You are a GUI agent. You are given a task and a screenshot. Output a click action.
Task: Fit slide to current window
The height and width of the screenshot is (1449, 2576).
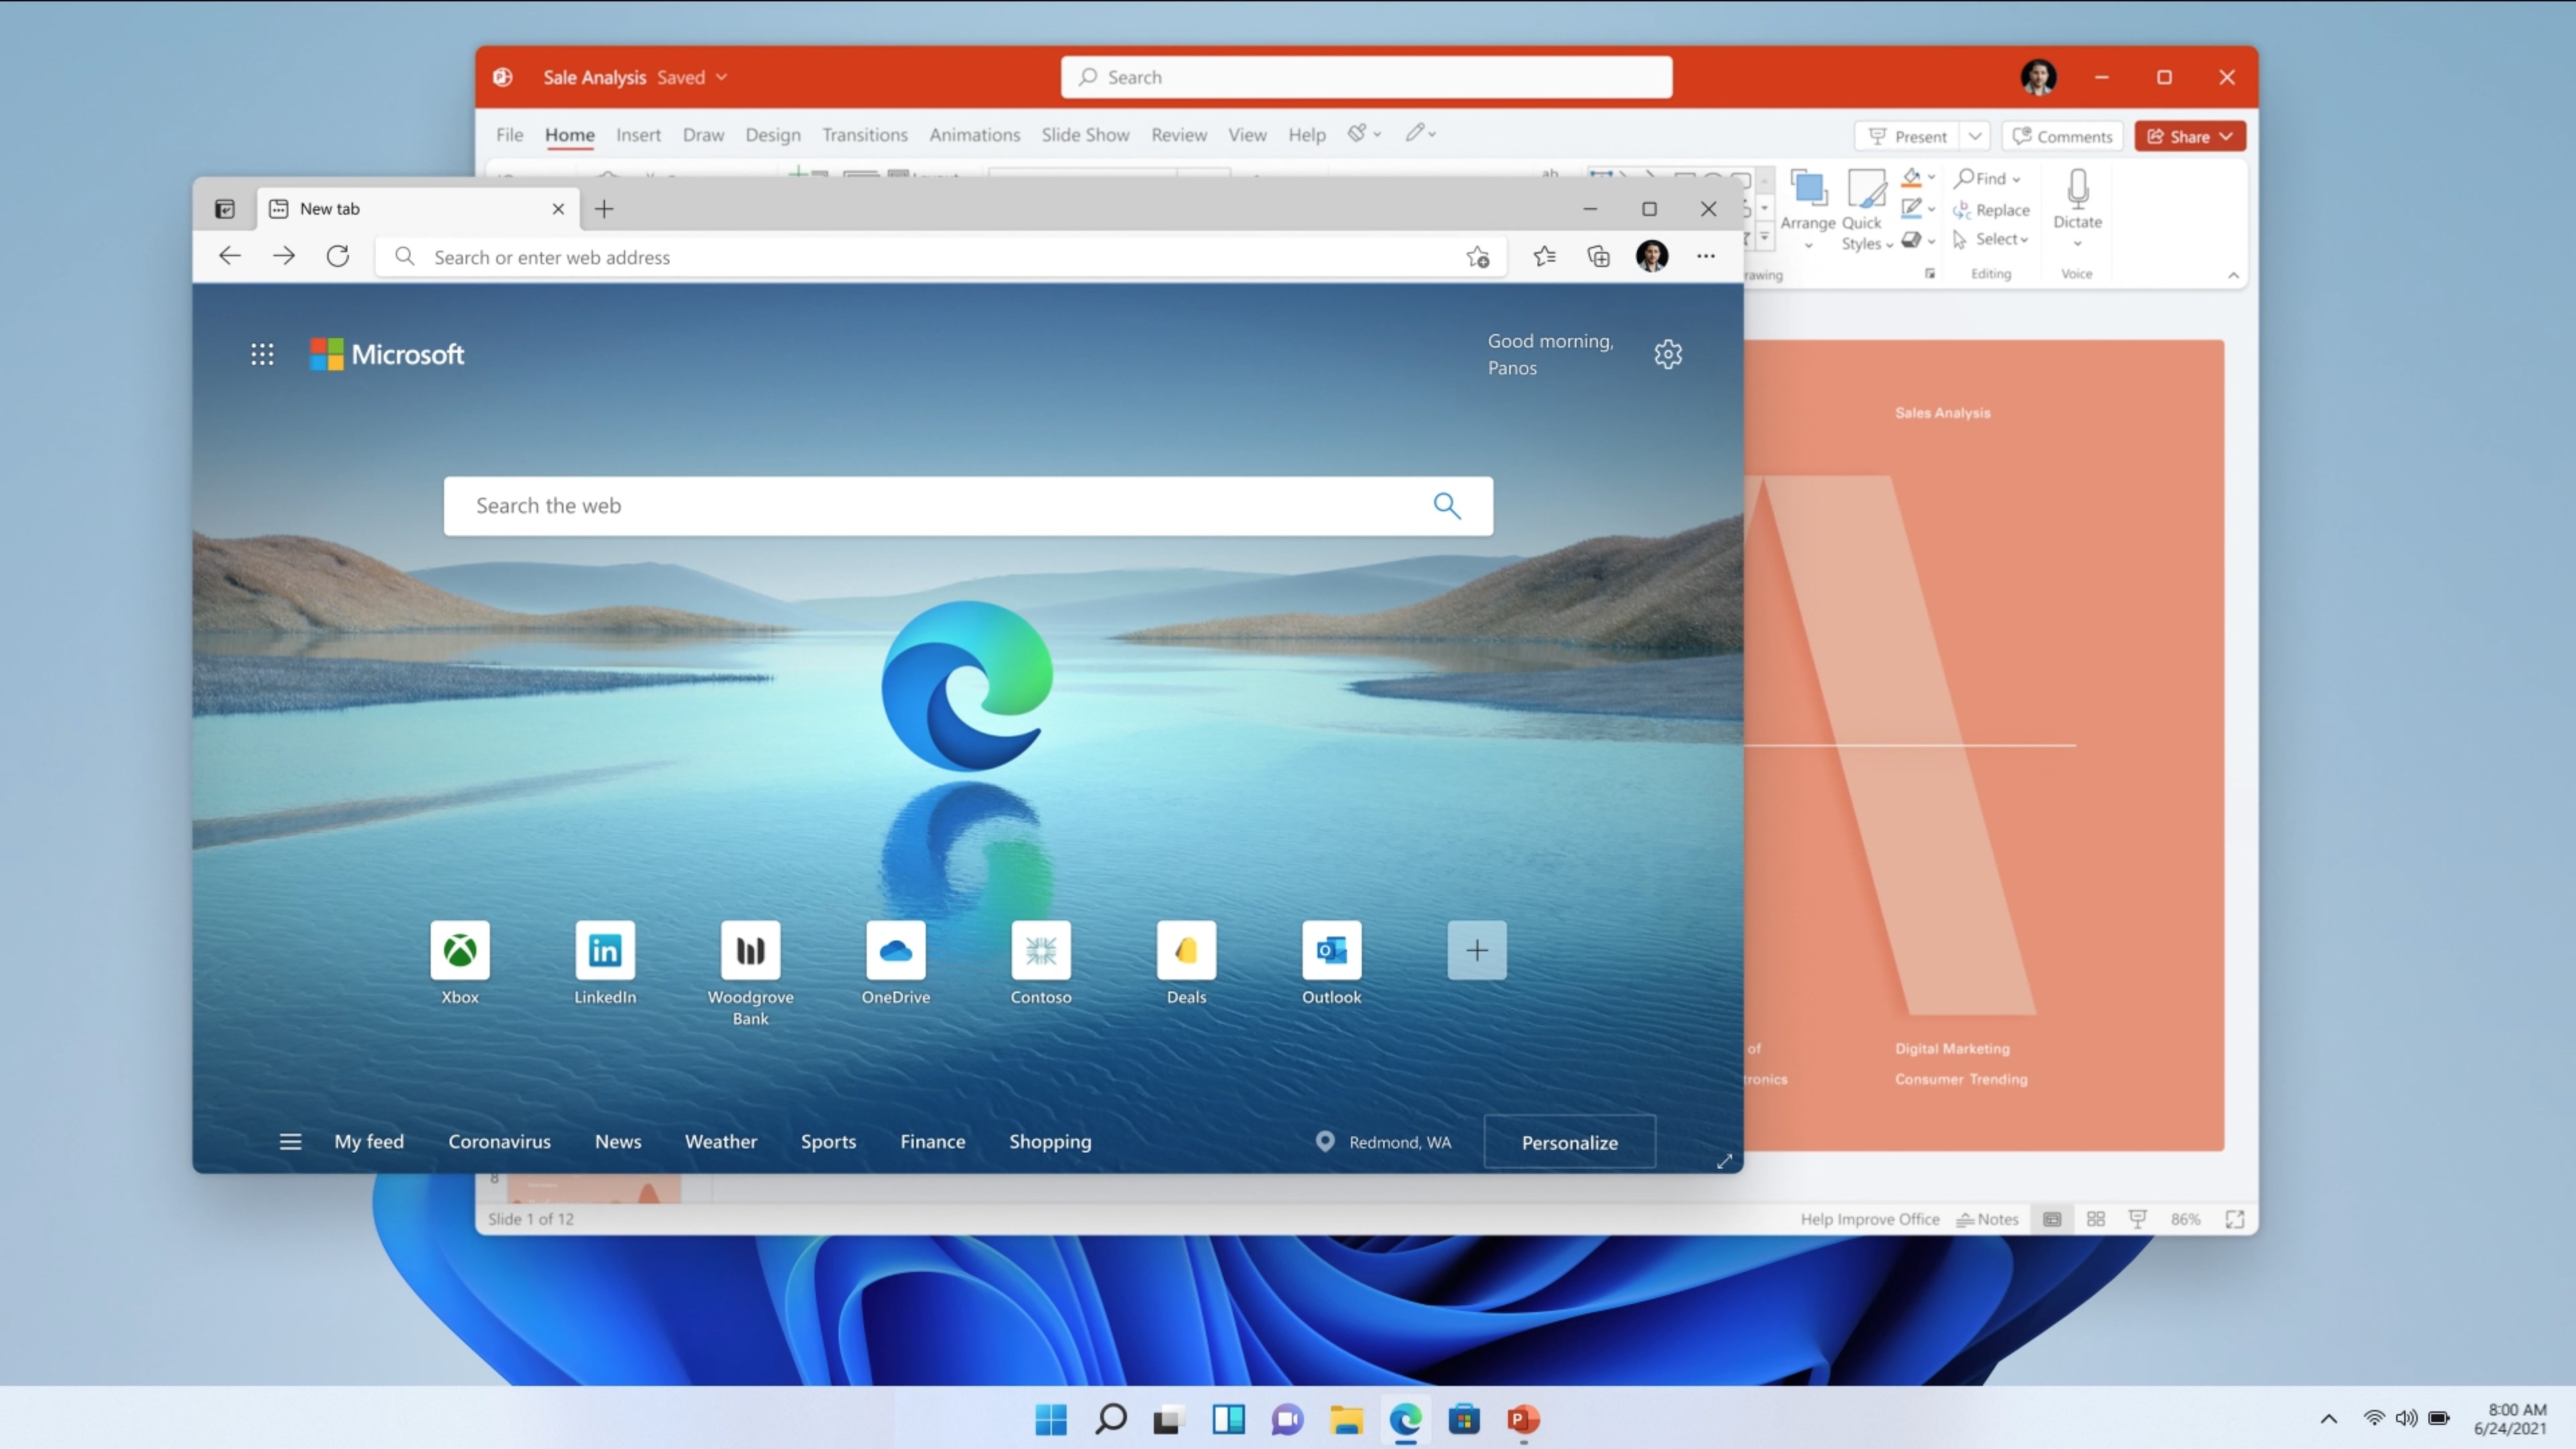click(2235, 1218)
